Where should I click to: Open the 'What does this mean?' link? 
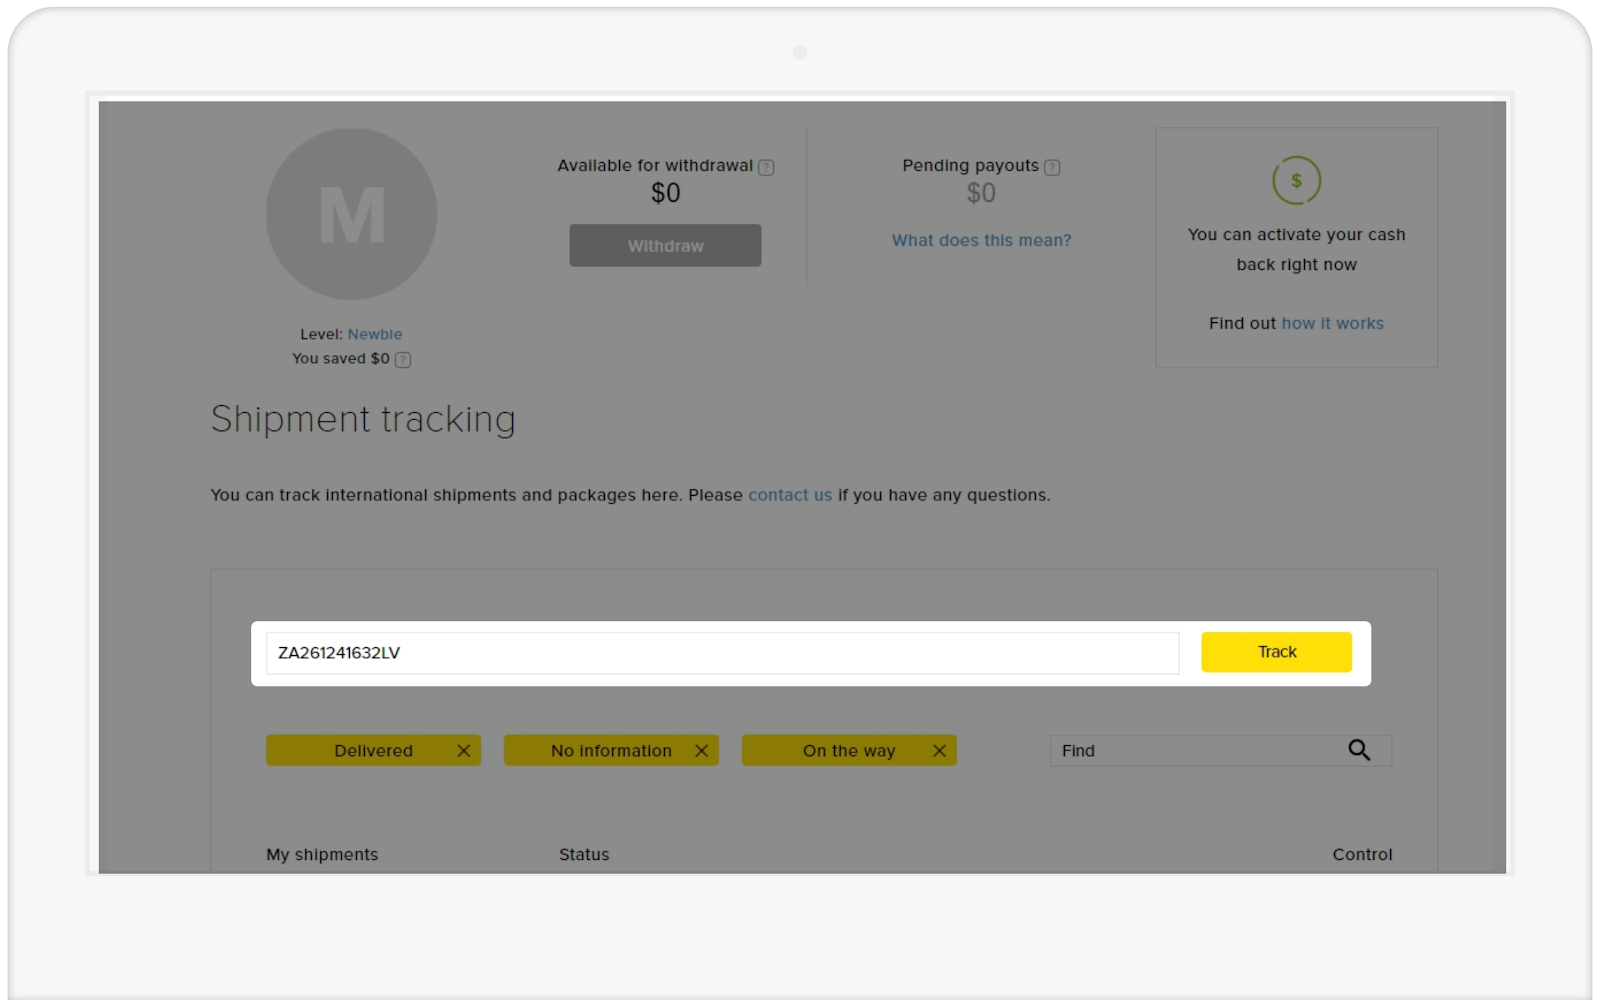pyautogui.click(x=981, y=240)
